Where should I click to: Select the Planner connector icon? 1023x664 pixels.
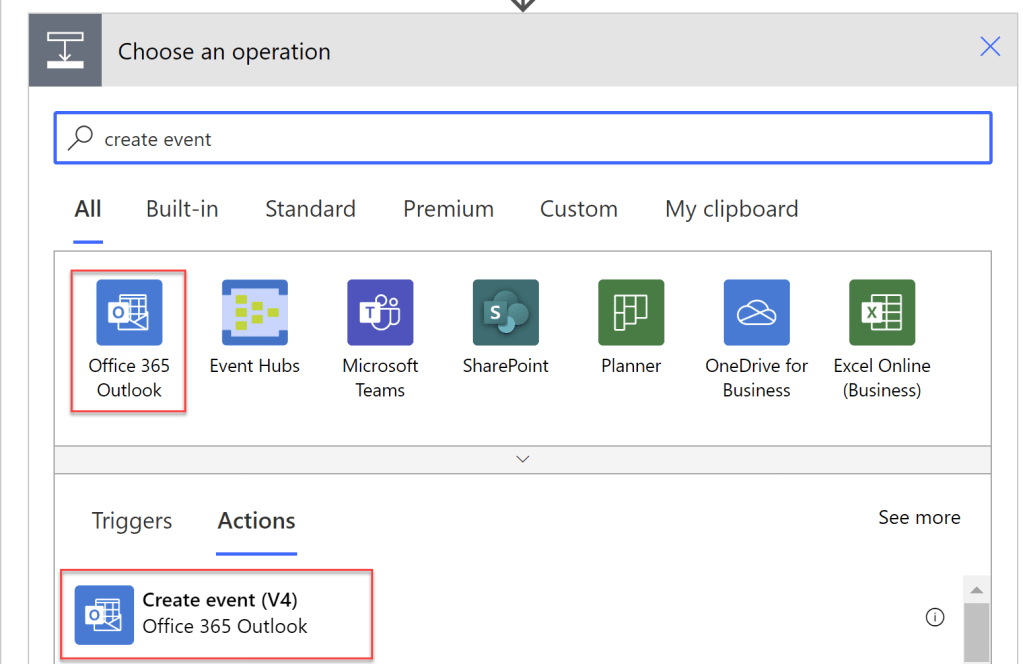click(630, 312)
